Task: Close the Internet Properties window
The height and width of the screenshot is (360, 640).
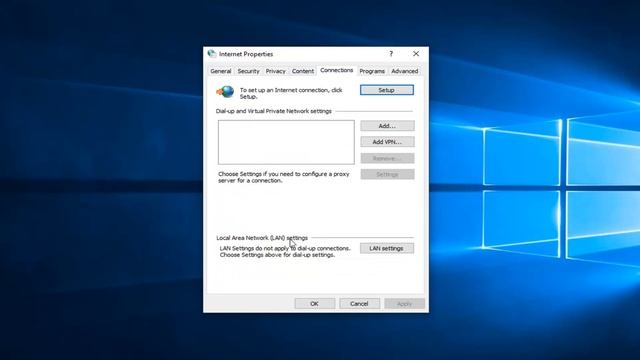Action: pyautogui.click(x=416, y=53)
